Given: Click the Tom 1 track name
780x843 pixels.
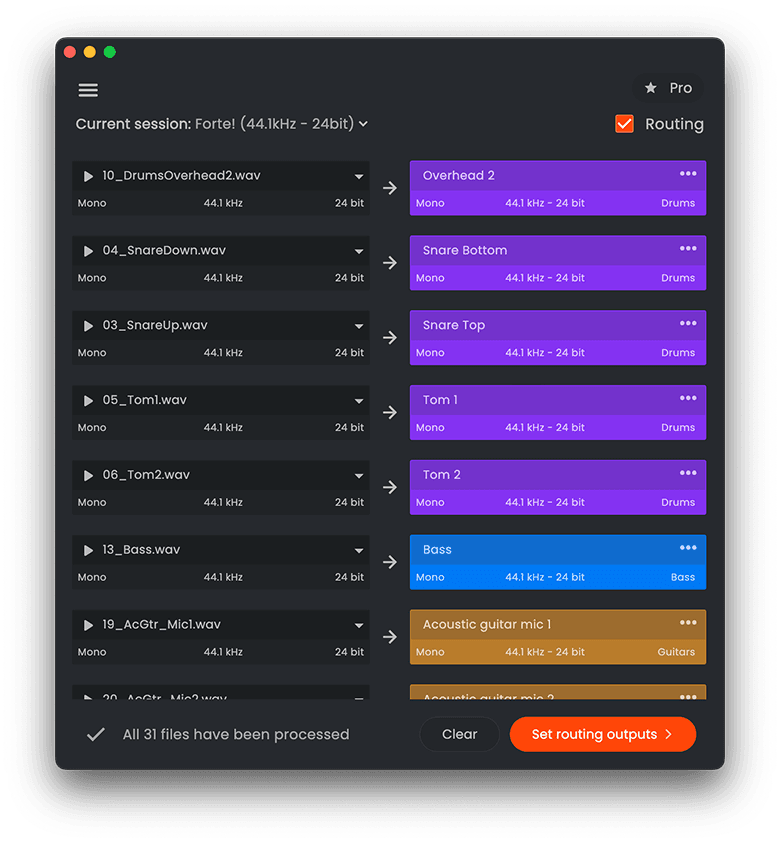Looking at the screenshot, I should 440,400.
